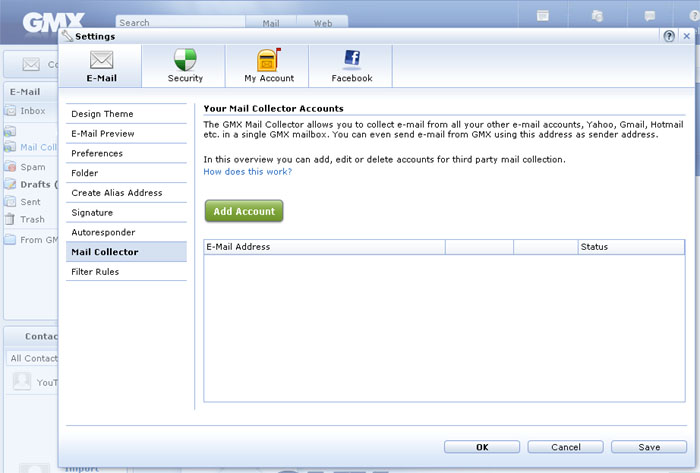Switch to the Security settings tab
The height and width of the screenshot is (473, 700).
pos(185,66)
